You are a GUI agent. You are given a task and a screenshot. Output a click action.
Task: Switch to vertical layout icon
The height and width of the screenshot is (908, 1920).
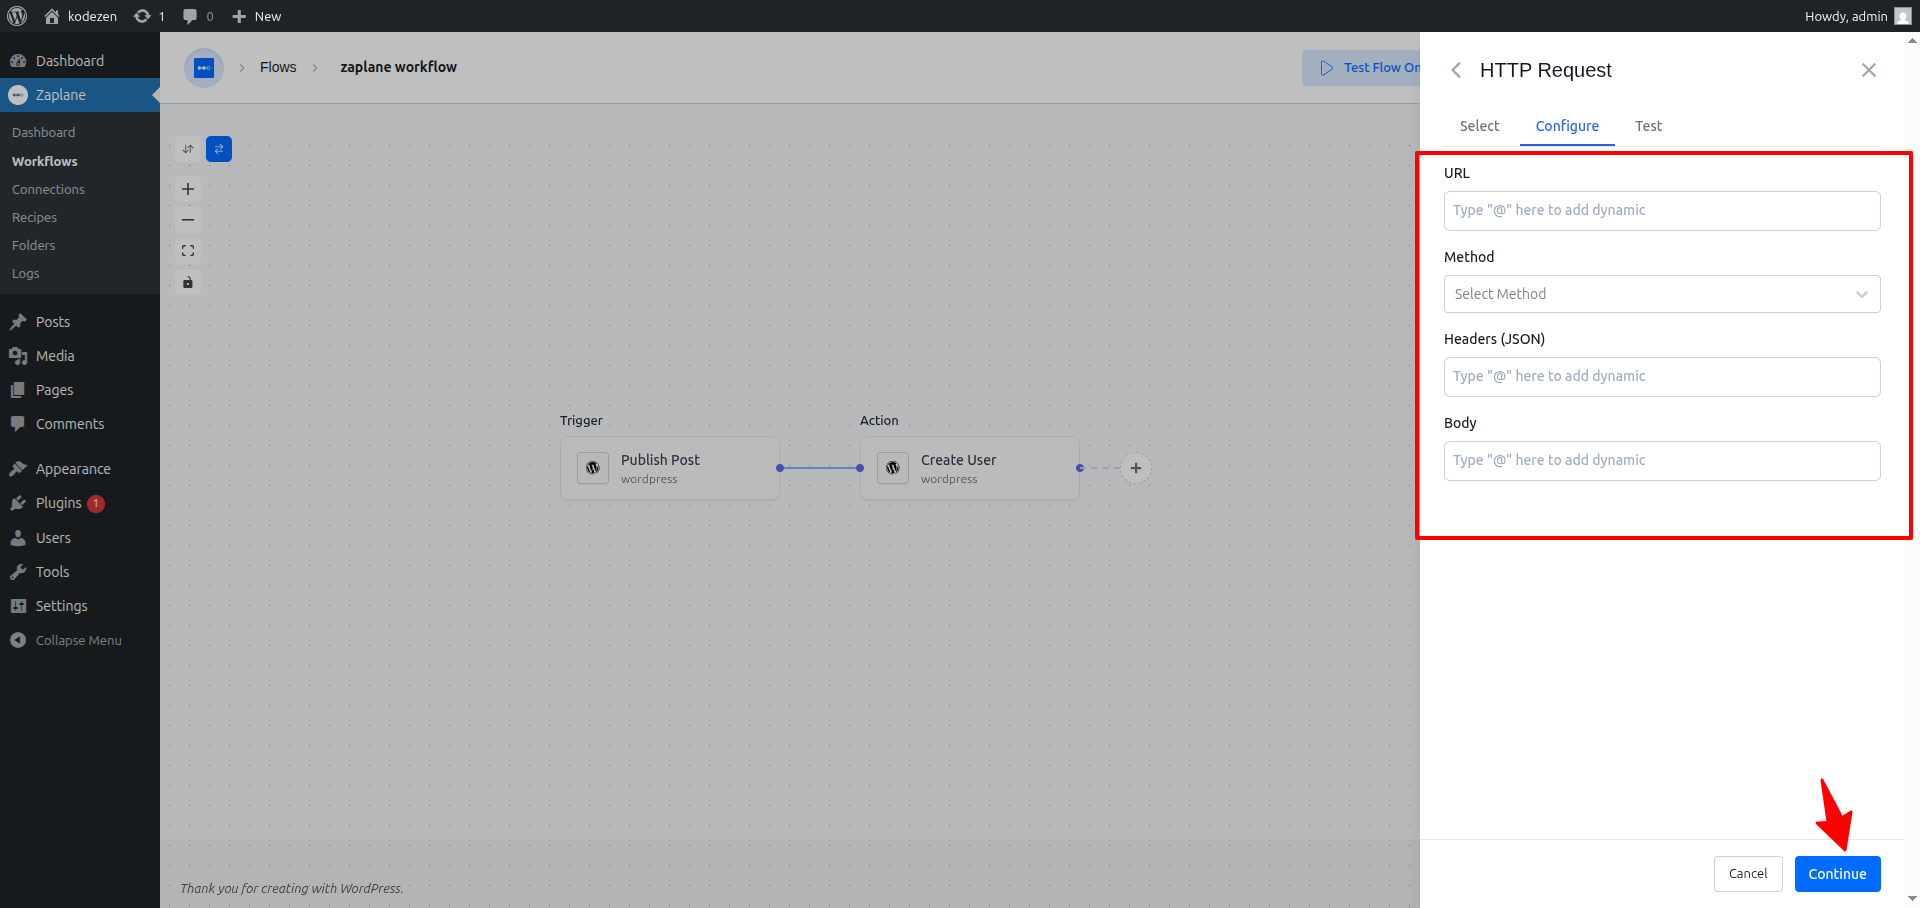tap(188, 149)
